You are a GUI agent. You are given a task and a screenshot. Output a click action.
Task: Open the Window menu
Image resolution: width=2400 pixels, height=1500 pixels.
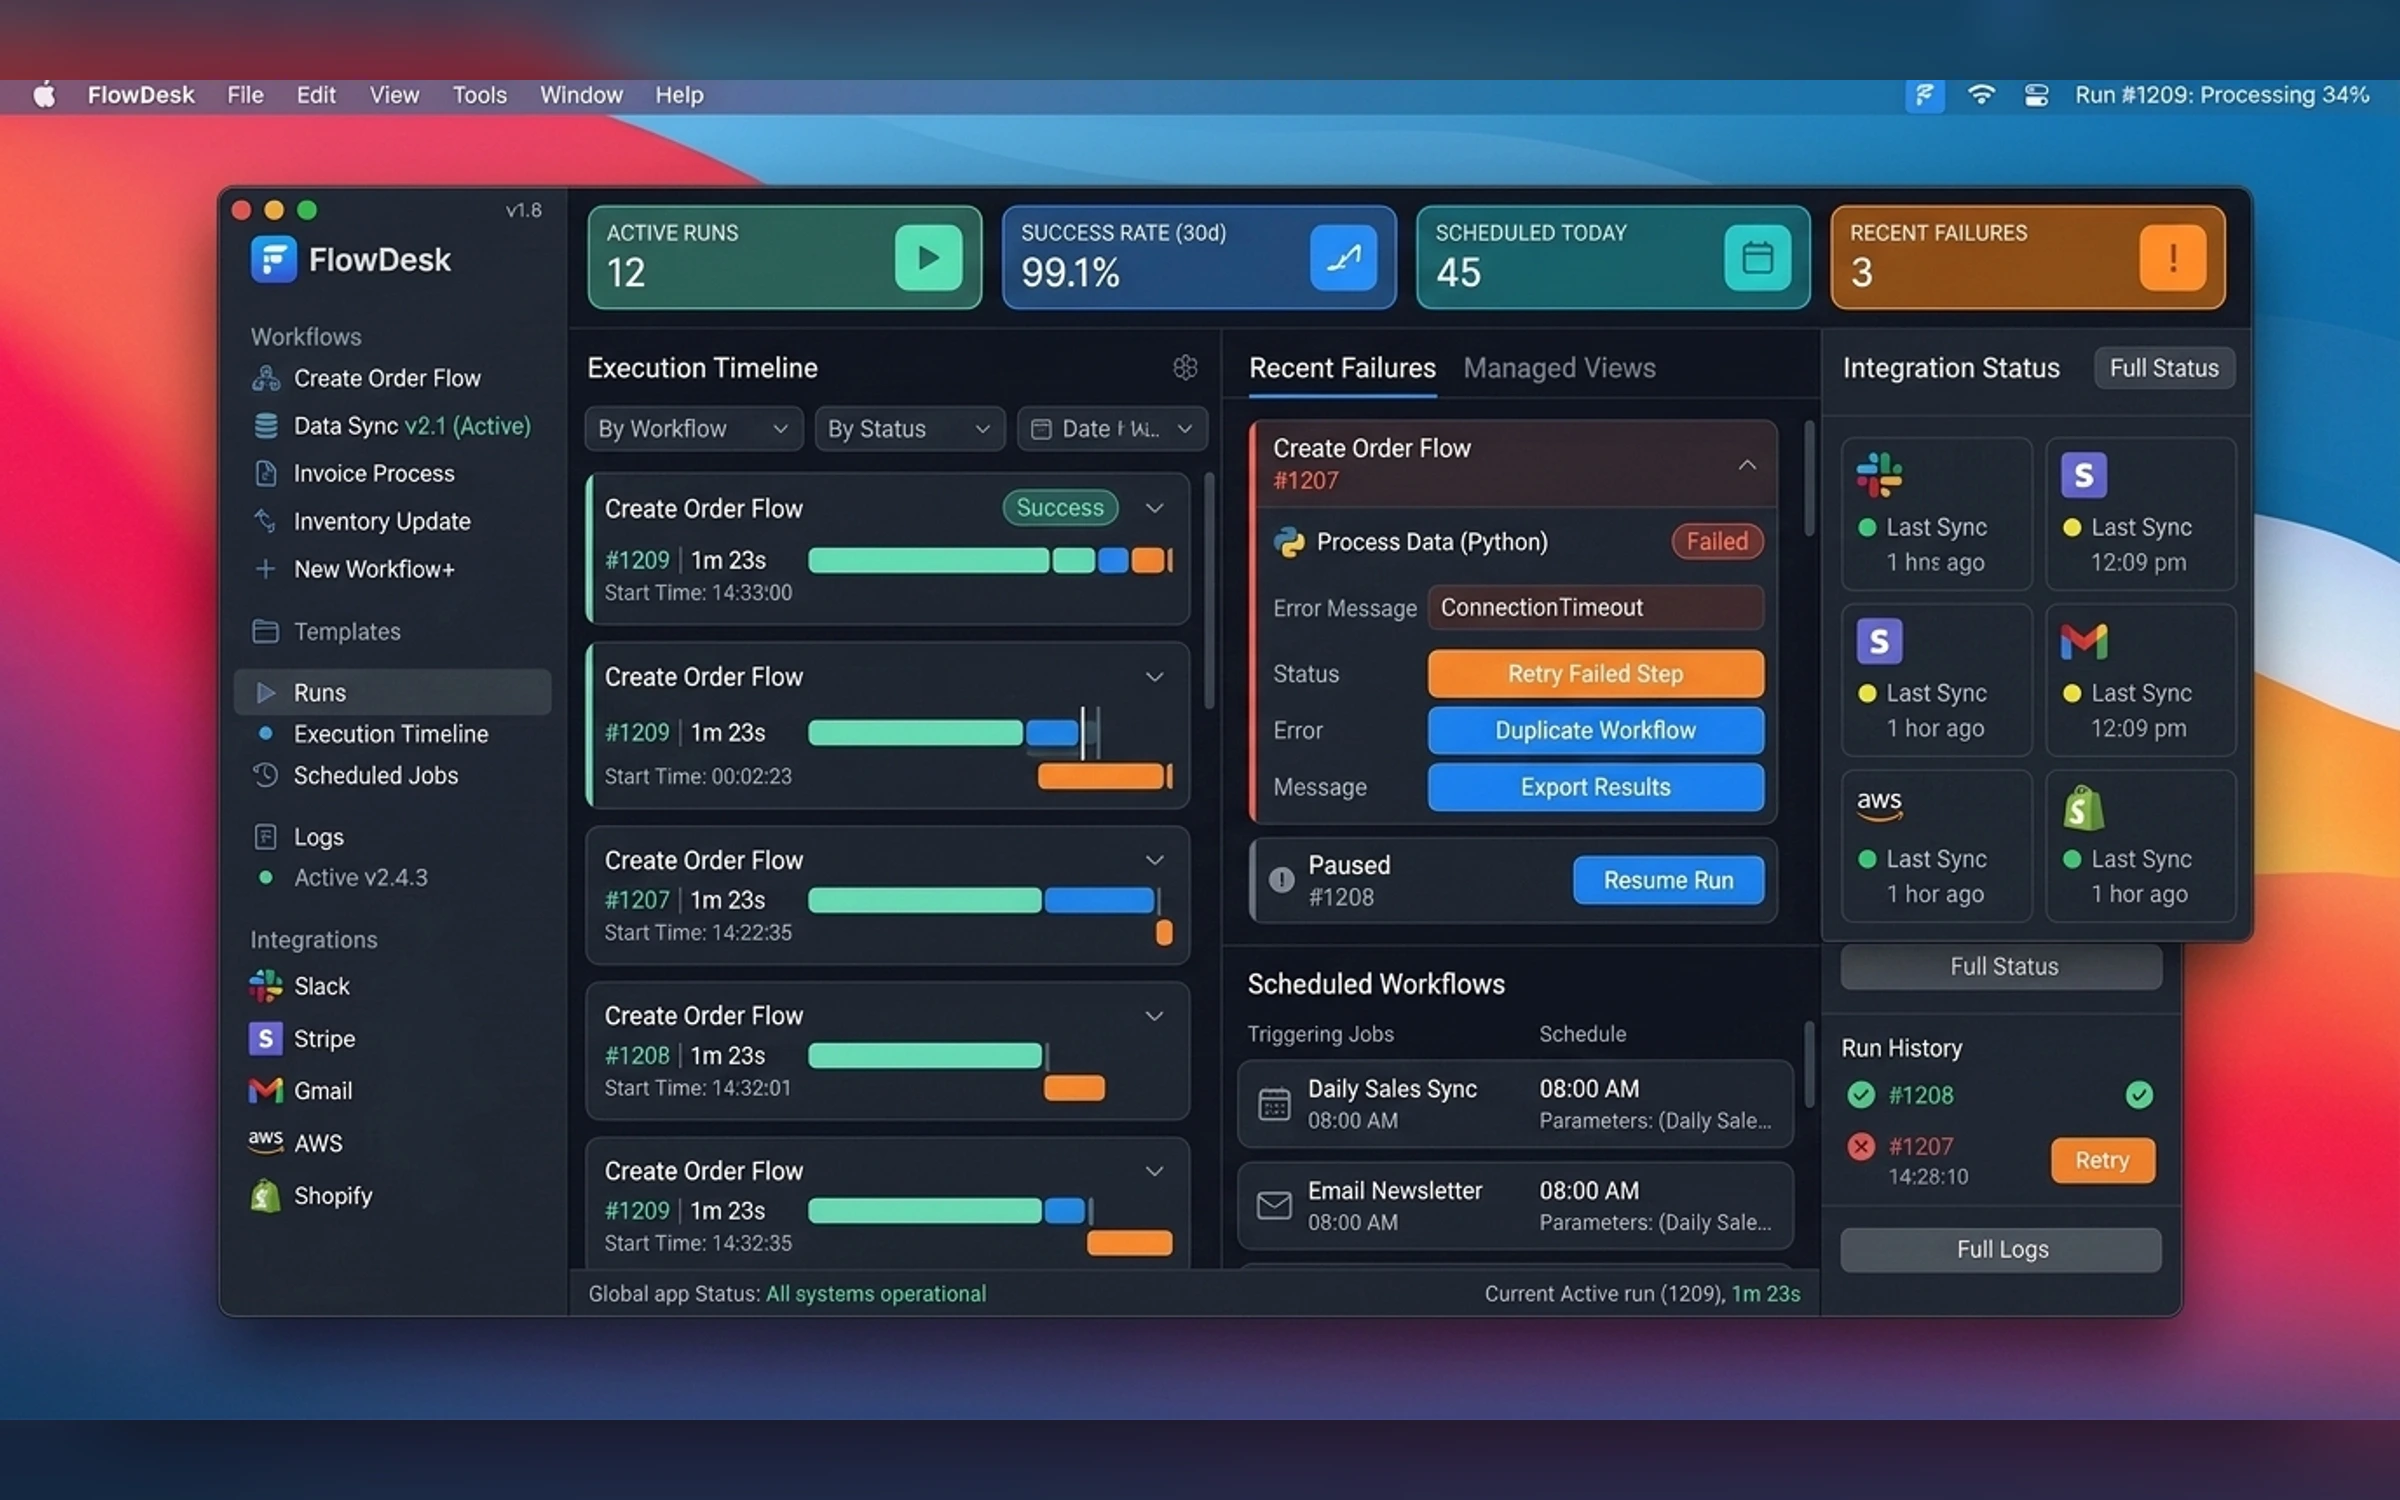pos(581,95)
